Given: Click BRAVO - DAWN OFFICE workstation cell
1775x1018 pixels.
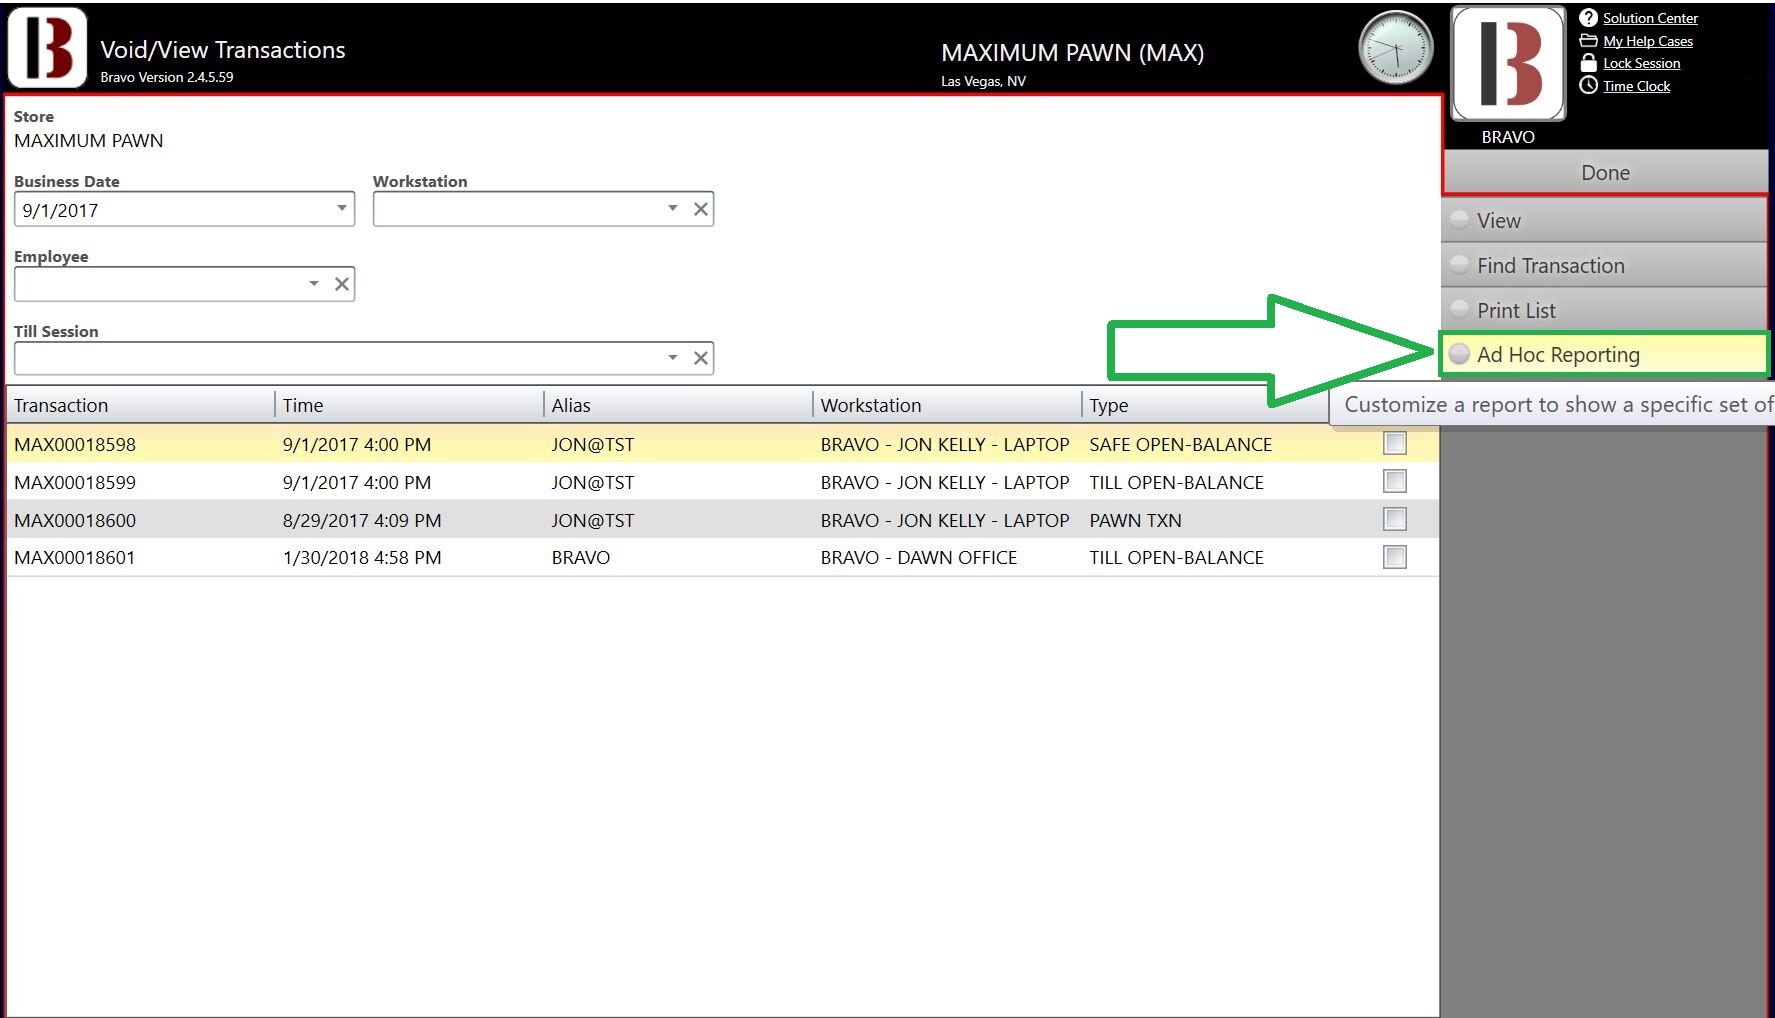Looking at the screenshot, I should pos(918,557).
